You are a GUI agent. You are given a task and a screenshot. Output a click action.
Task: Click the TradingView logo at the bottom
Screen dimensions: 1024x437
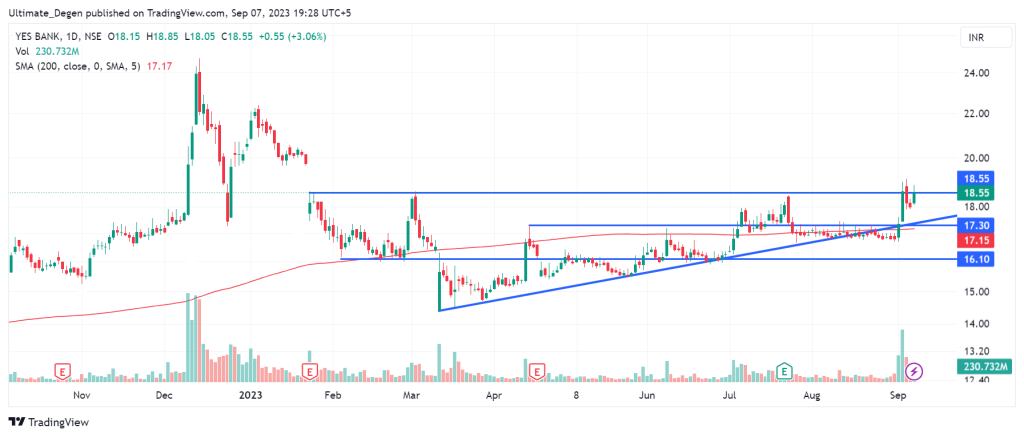click(48, 422)
